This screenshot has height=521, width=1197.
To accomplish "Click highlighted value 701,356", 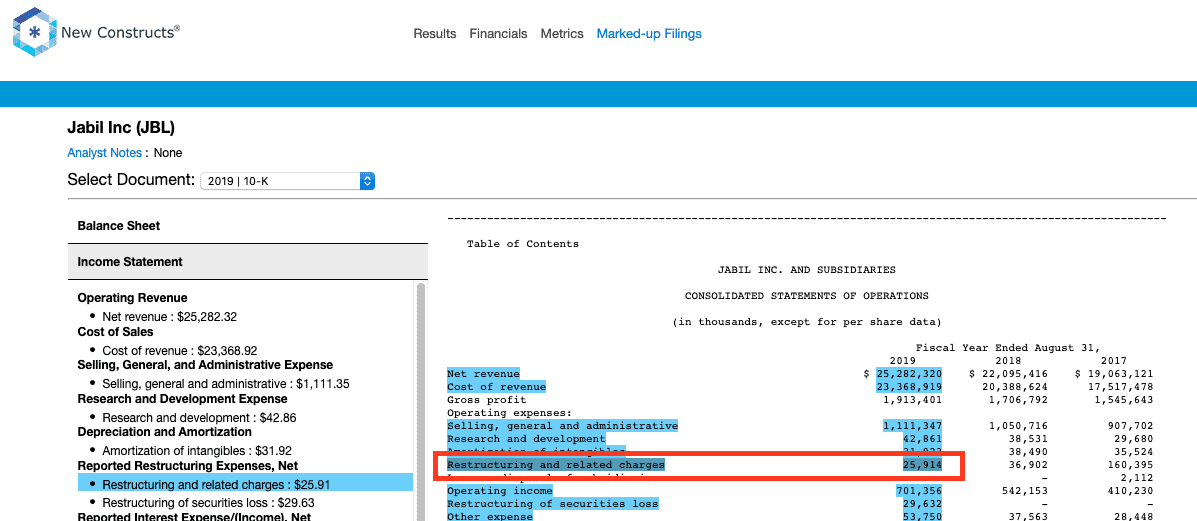I will click(919, 490).
